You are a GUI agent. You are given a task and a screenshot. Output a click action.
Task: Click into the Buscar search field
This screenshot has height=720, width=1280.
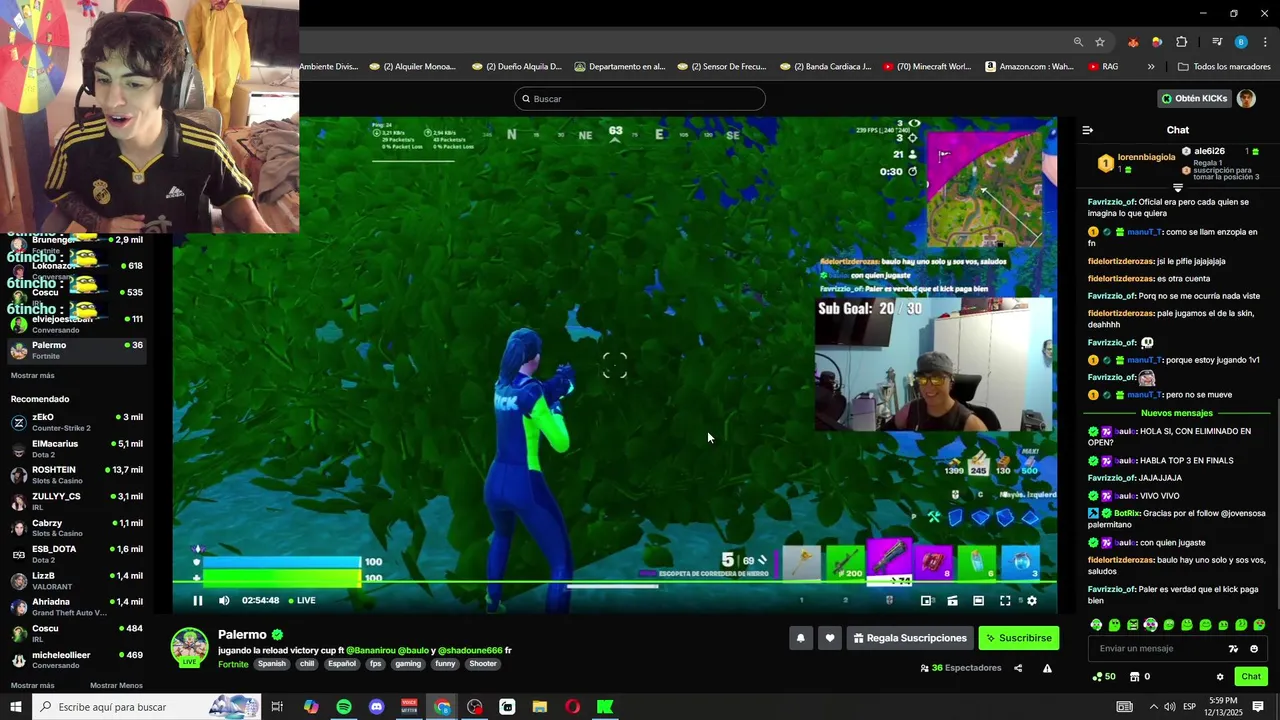(640, 99)
